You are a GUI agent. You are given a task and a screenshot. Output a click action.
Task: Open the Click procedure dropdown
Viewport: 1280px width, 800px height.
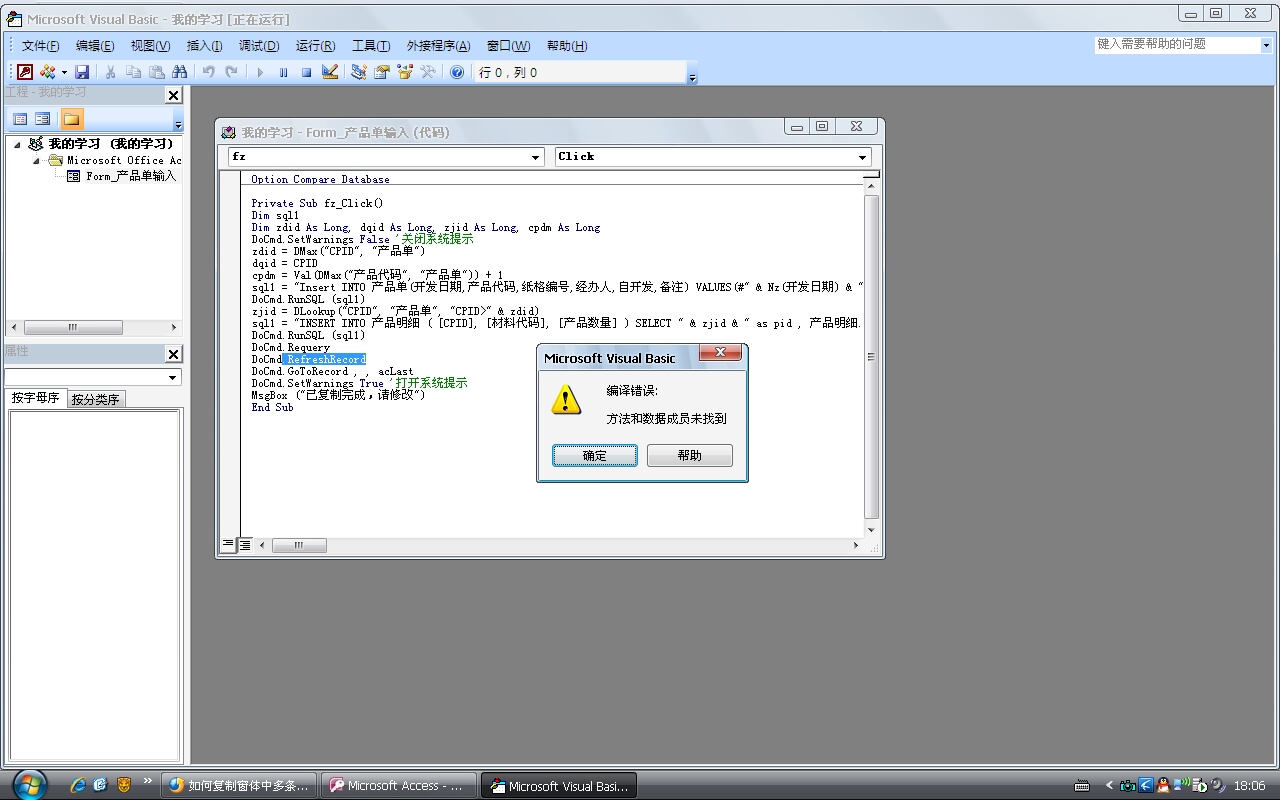[862, 157]
